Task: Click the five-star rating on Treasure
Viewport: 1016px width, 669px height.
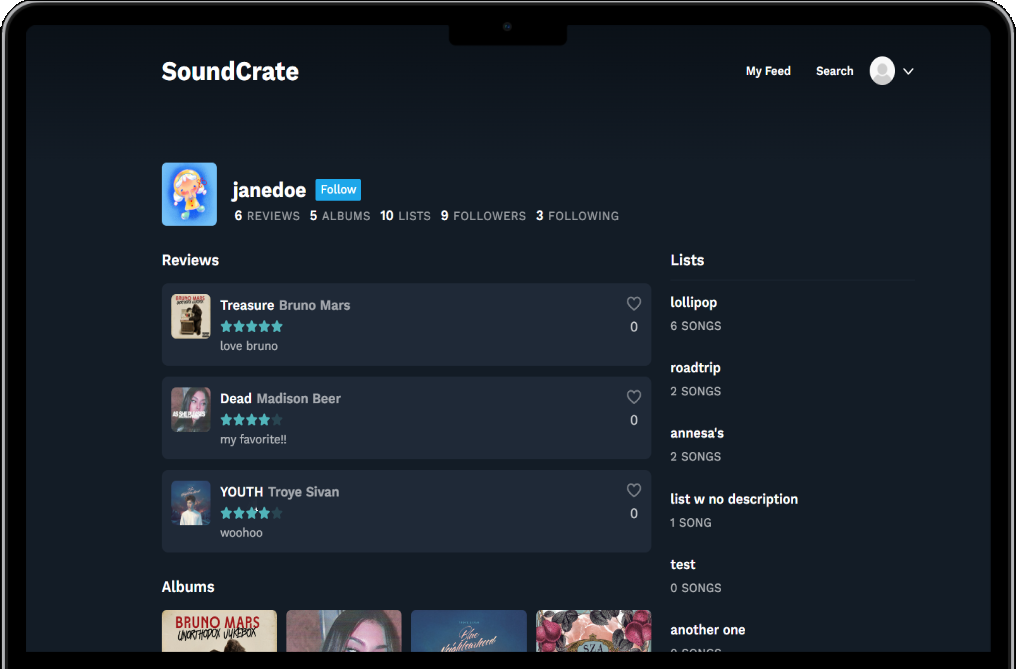Action: coord(251,327)
